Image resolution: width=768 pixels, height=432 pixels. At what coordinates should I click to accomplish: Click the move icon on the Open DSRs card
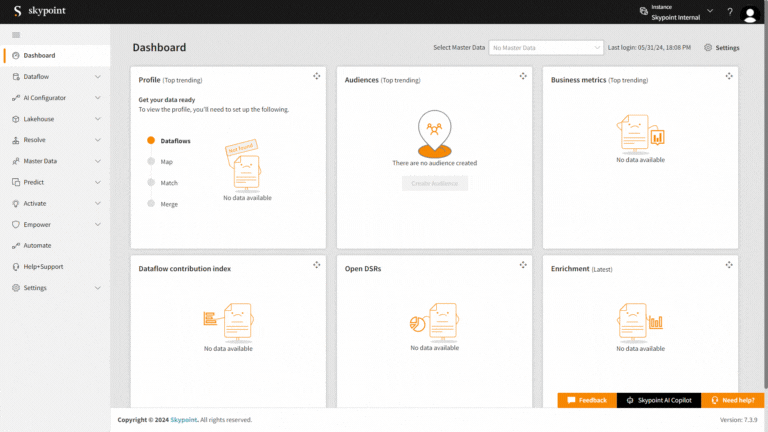click(x=523, y=265)
